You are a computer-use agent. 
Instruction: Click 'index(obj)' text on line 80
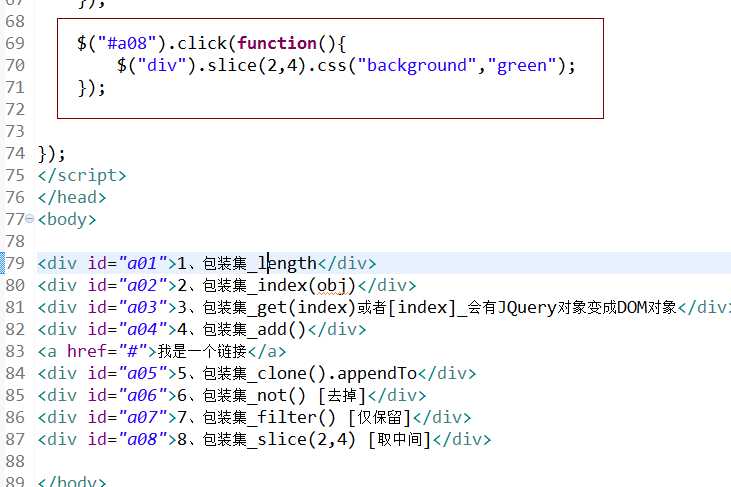click(x=307, y=285)
